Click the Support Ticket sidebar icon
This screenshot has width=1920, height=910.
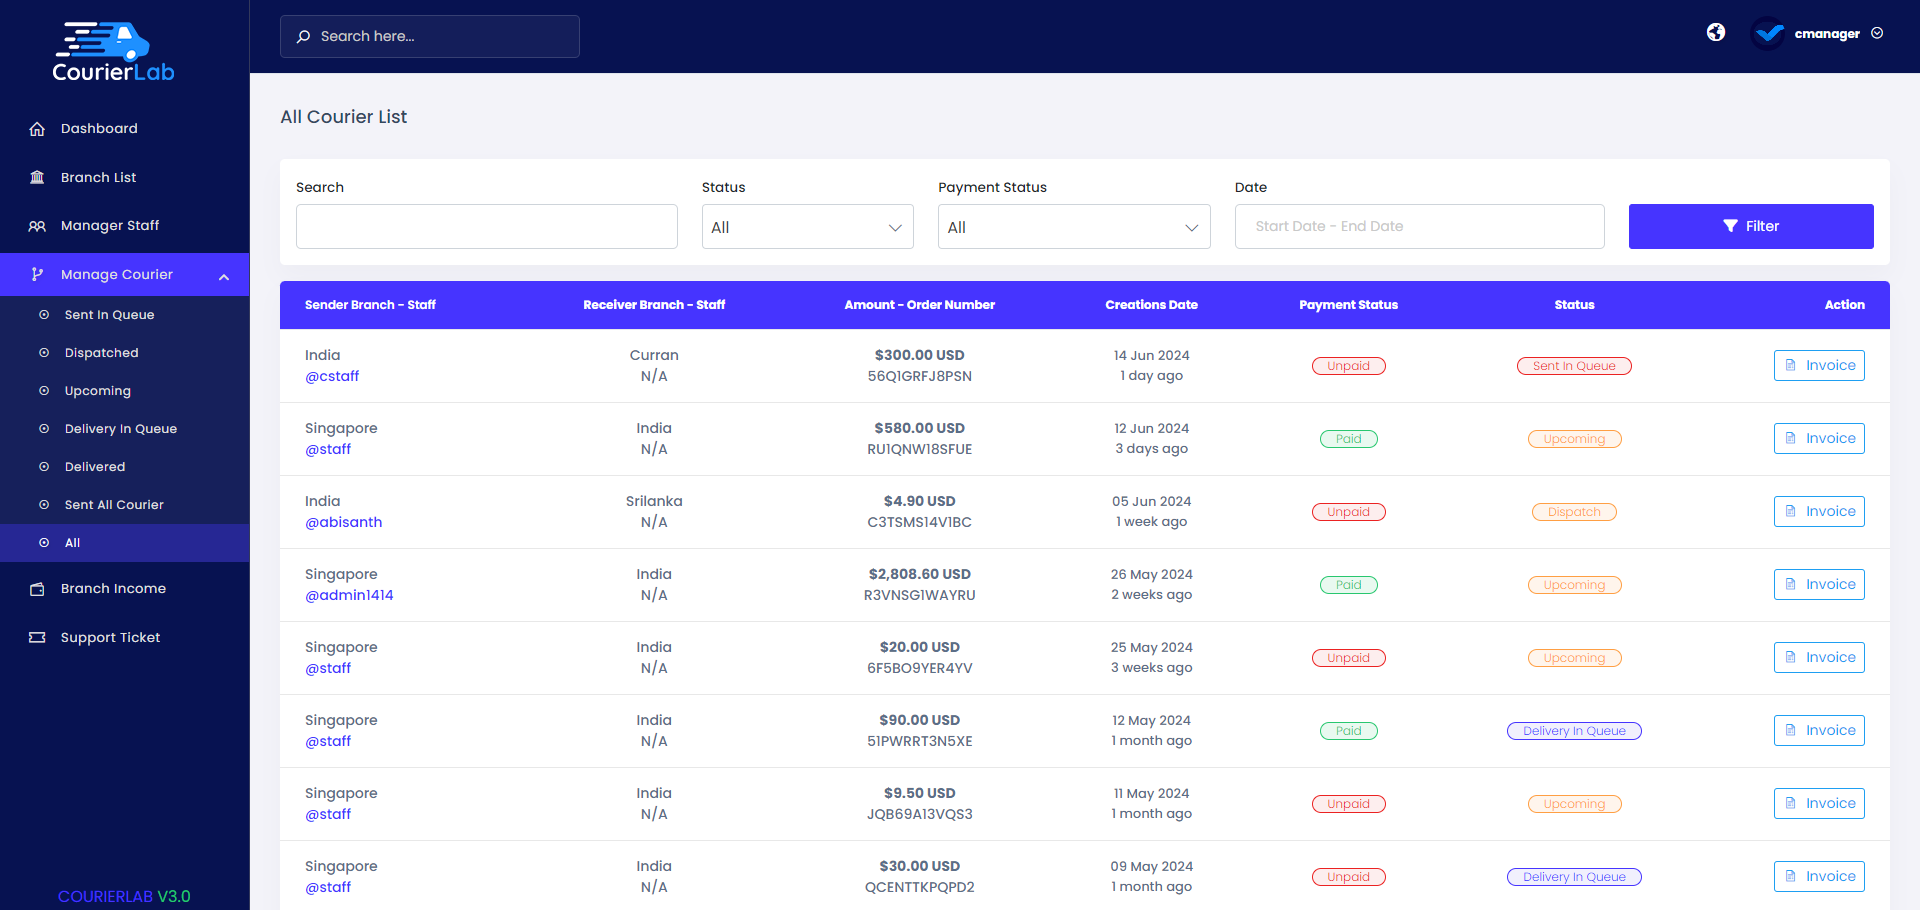pos(37,637)
